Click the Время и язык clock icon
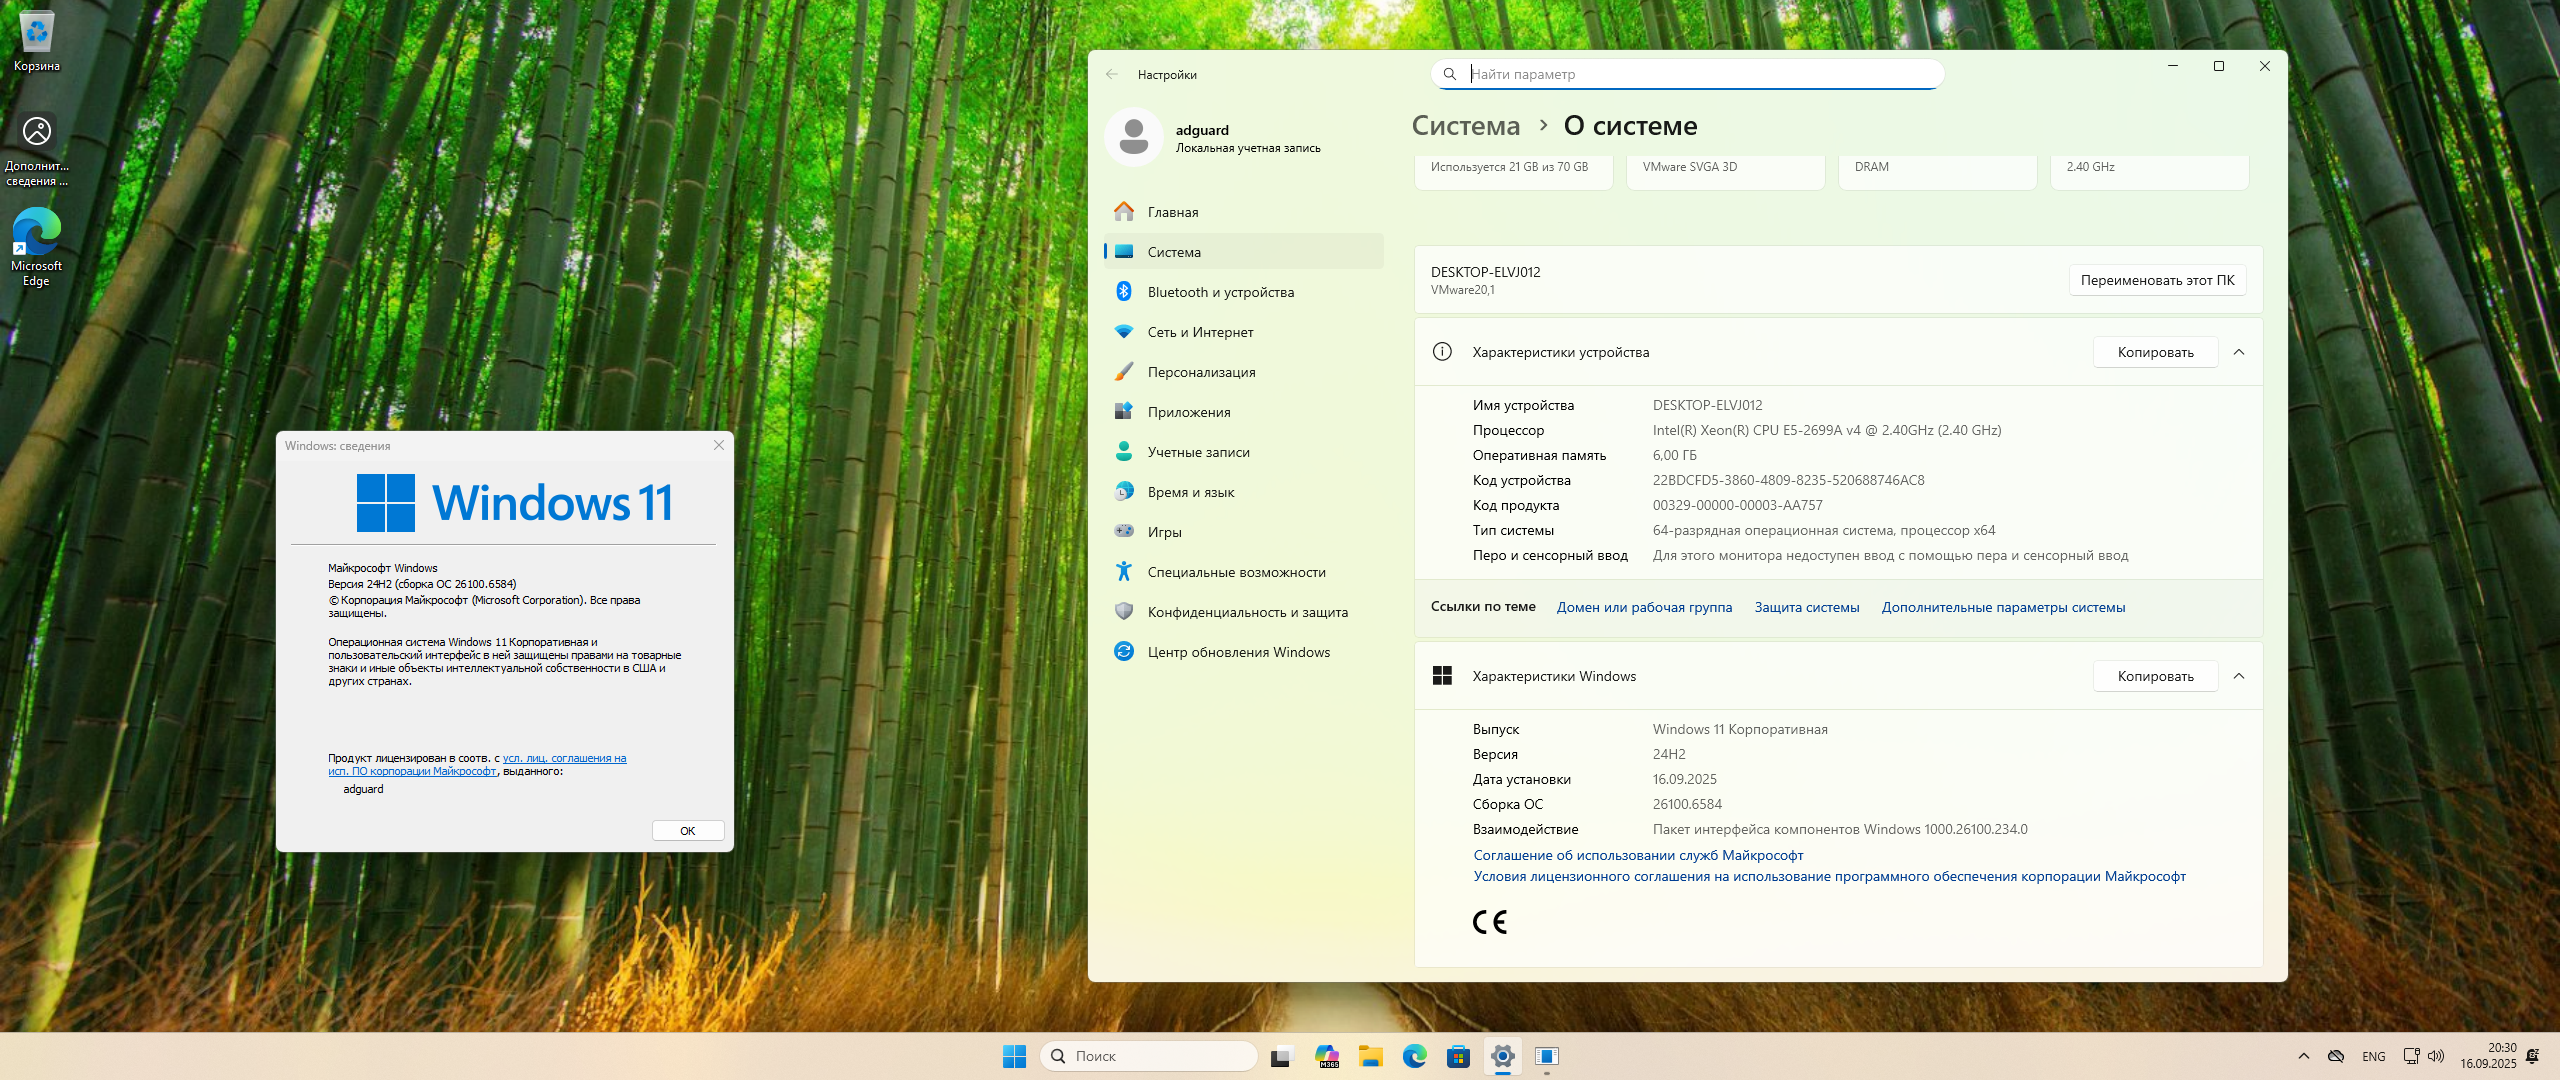 click(1124, 492)
